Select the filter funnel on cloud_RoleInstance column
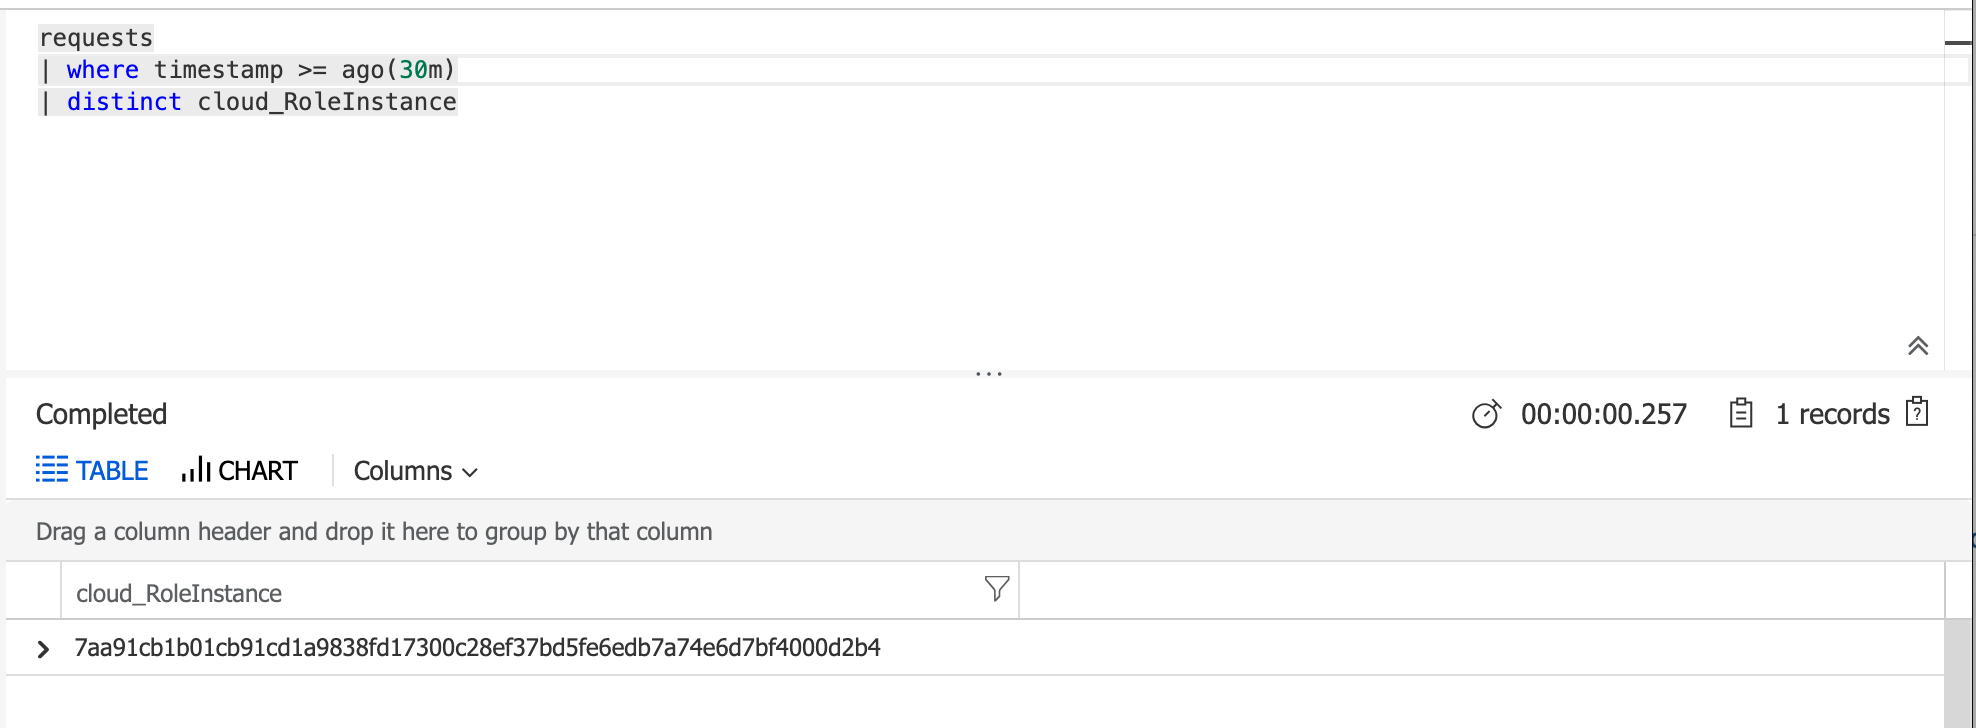This screenshot has width=1976, height=728. click(x=995, y=590)
